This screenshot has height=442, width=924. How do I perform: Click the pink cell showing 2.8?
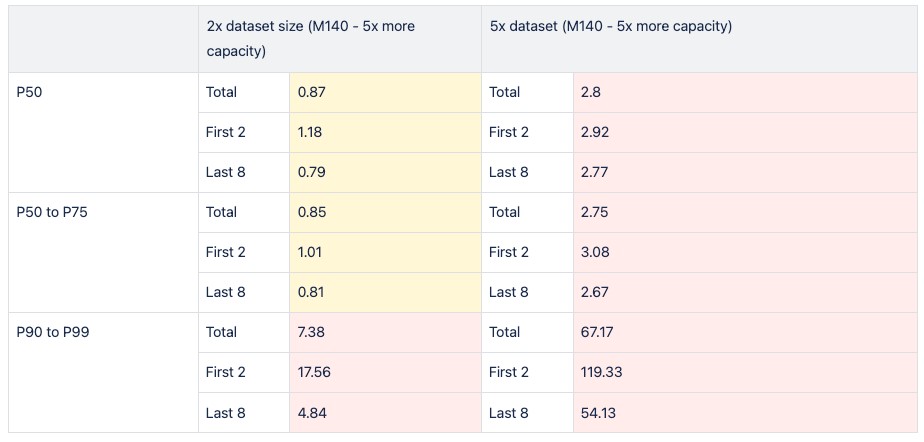click(x=744, y=92)
